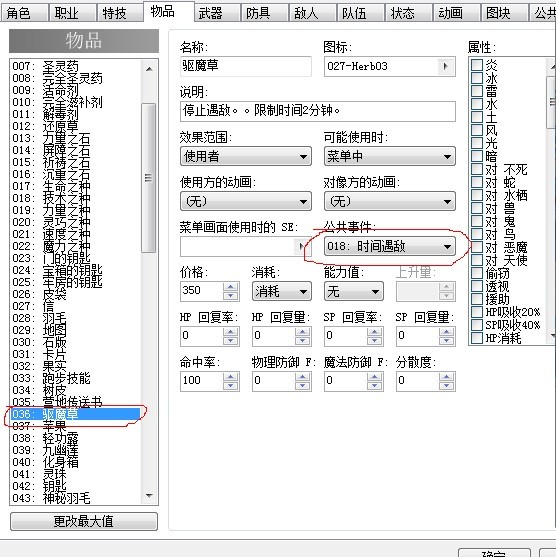The width and height of the screenshot is (556, 557).
Task: Select item 012: 还原草
Action: [75, 126]
